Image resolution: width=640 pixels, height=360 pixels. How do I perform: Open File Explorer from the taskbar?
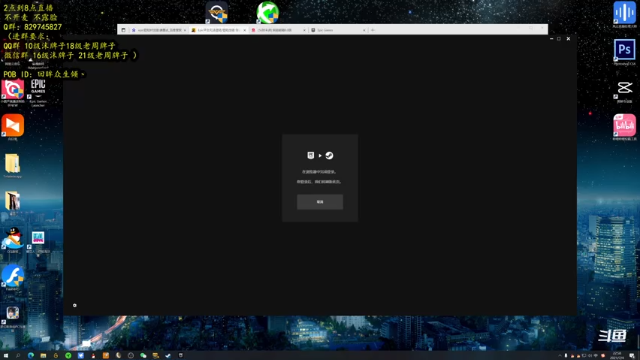pos(43,356)
